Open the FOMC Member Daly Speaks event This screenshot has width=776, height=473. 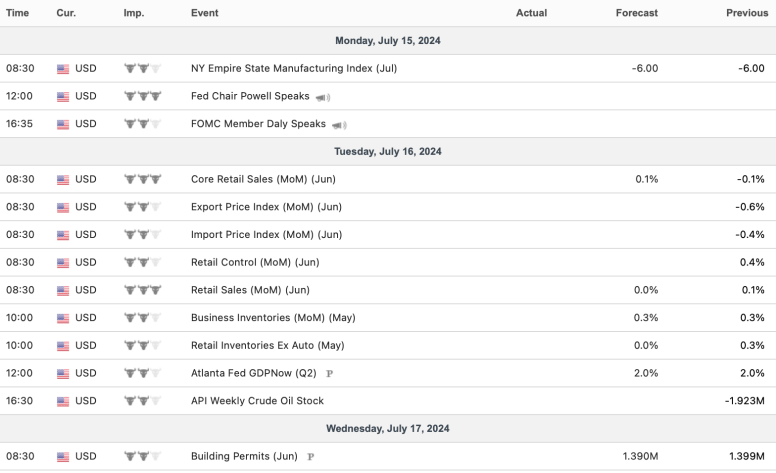coord(258,124)
